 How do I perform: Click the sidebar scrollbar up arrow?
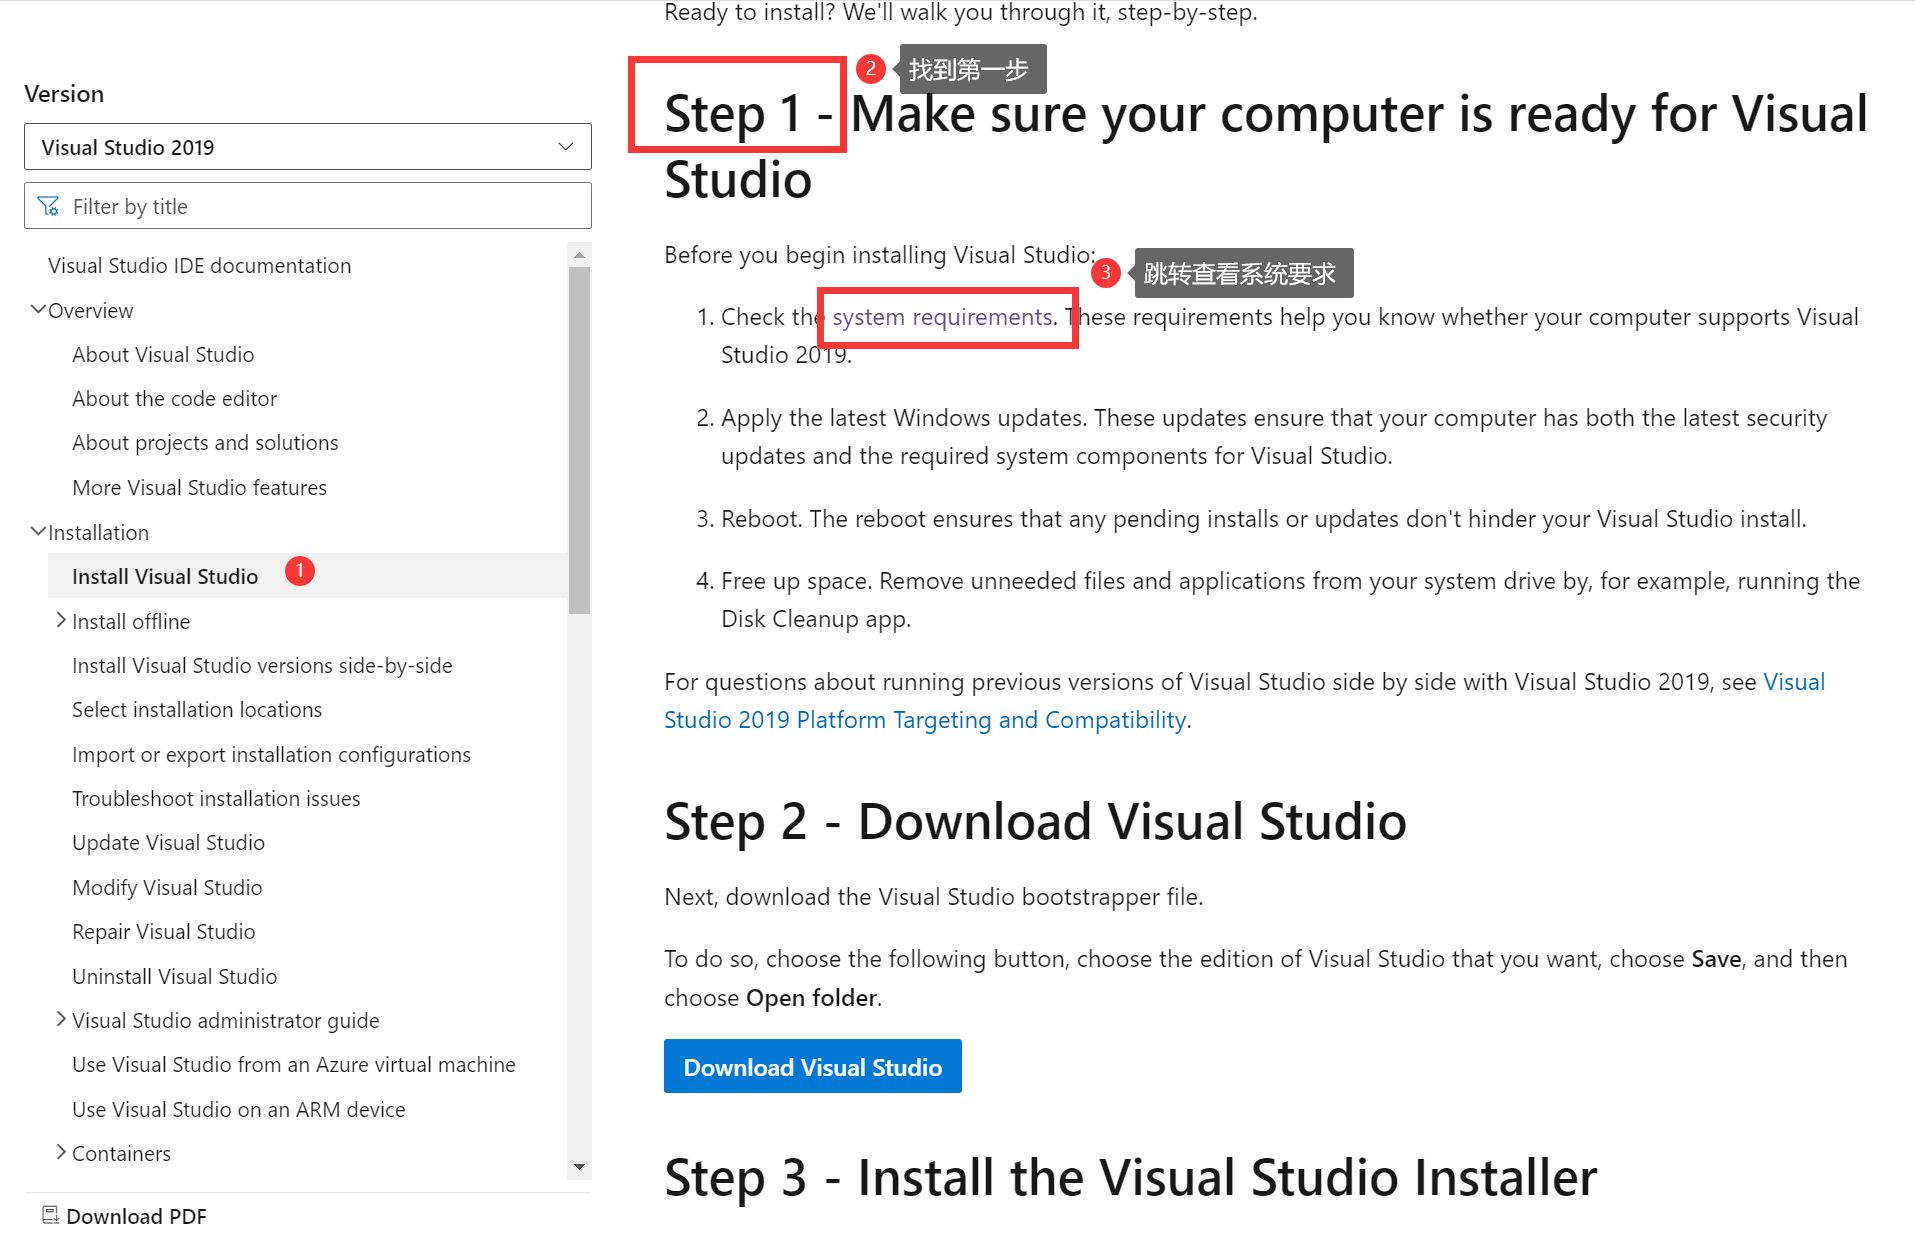[x=579, y=255]
